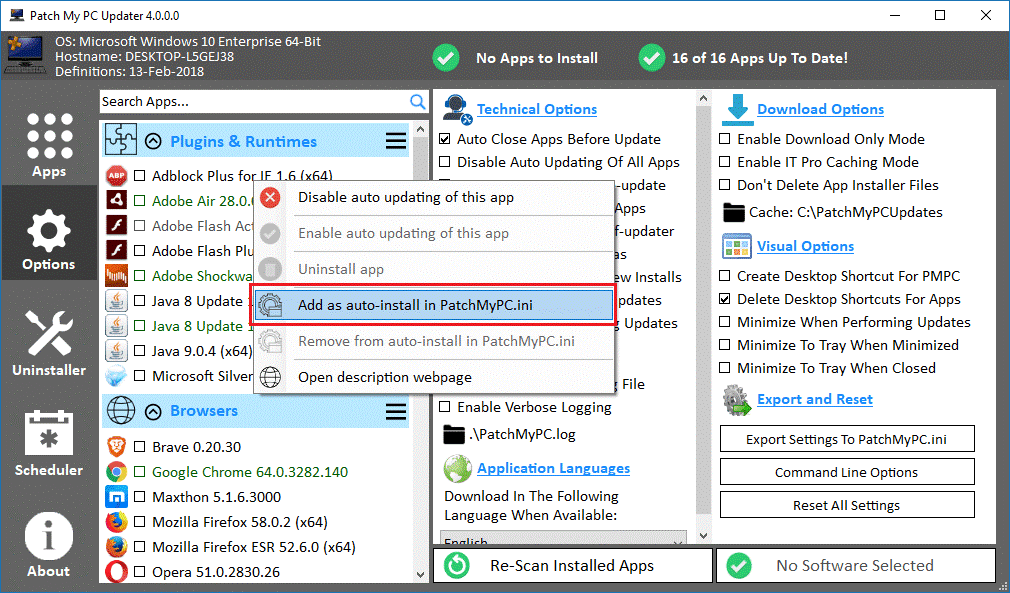Click options panel scrollbar up arrow
Image resolution: width=1010 pixels, height=593 pixels.
click(x=703, y=99)
